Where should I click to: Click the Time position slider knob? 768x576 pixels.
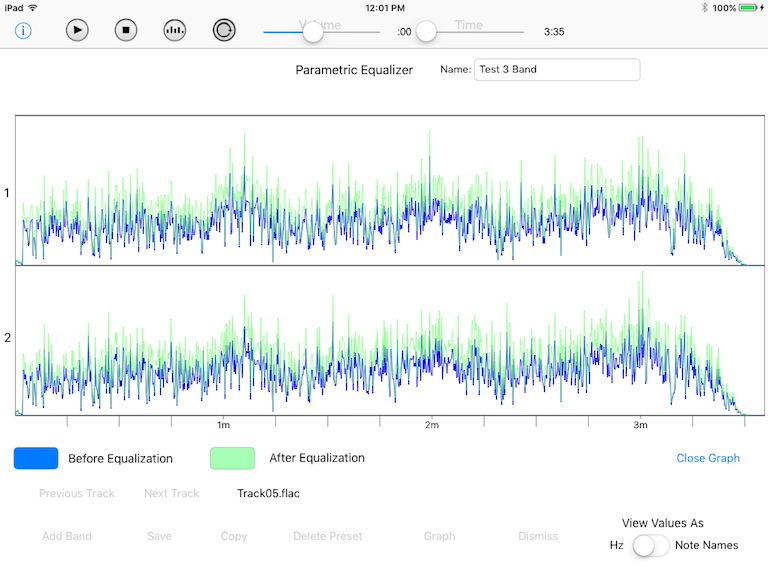[426, 32]
